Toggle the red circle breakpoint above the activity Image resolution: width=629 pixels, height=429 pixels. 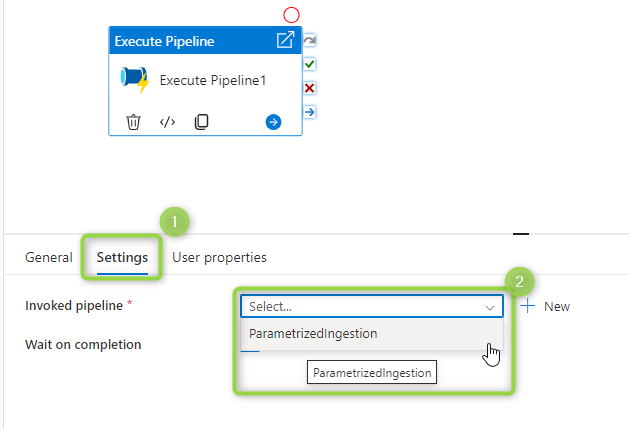tap(291, 15)
